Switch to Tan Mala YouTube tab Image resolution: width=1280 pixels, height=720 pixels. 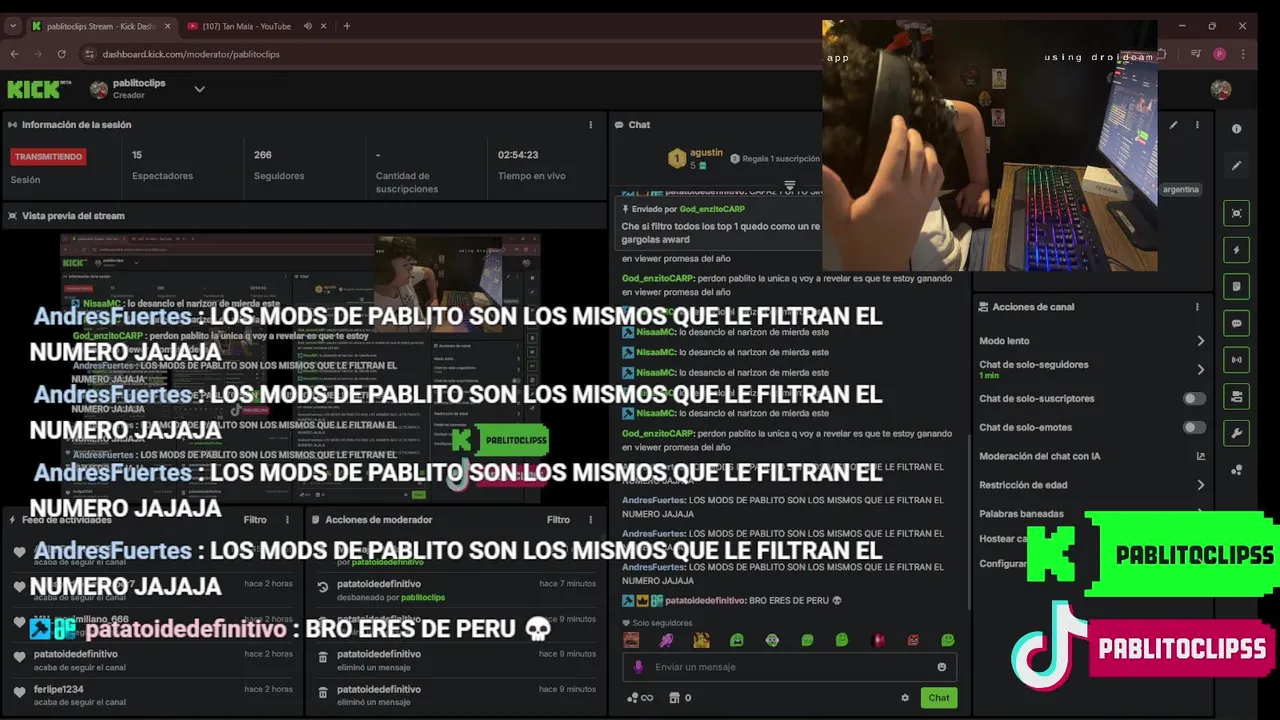[245, 26]
